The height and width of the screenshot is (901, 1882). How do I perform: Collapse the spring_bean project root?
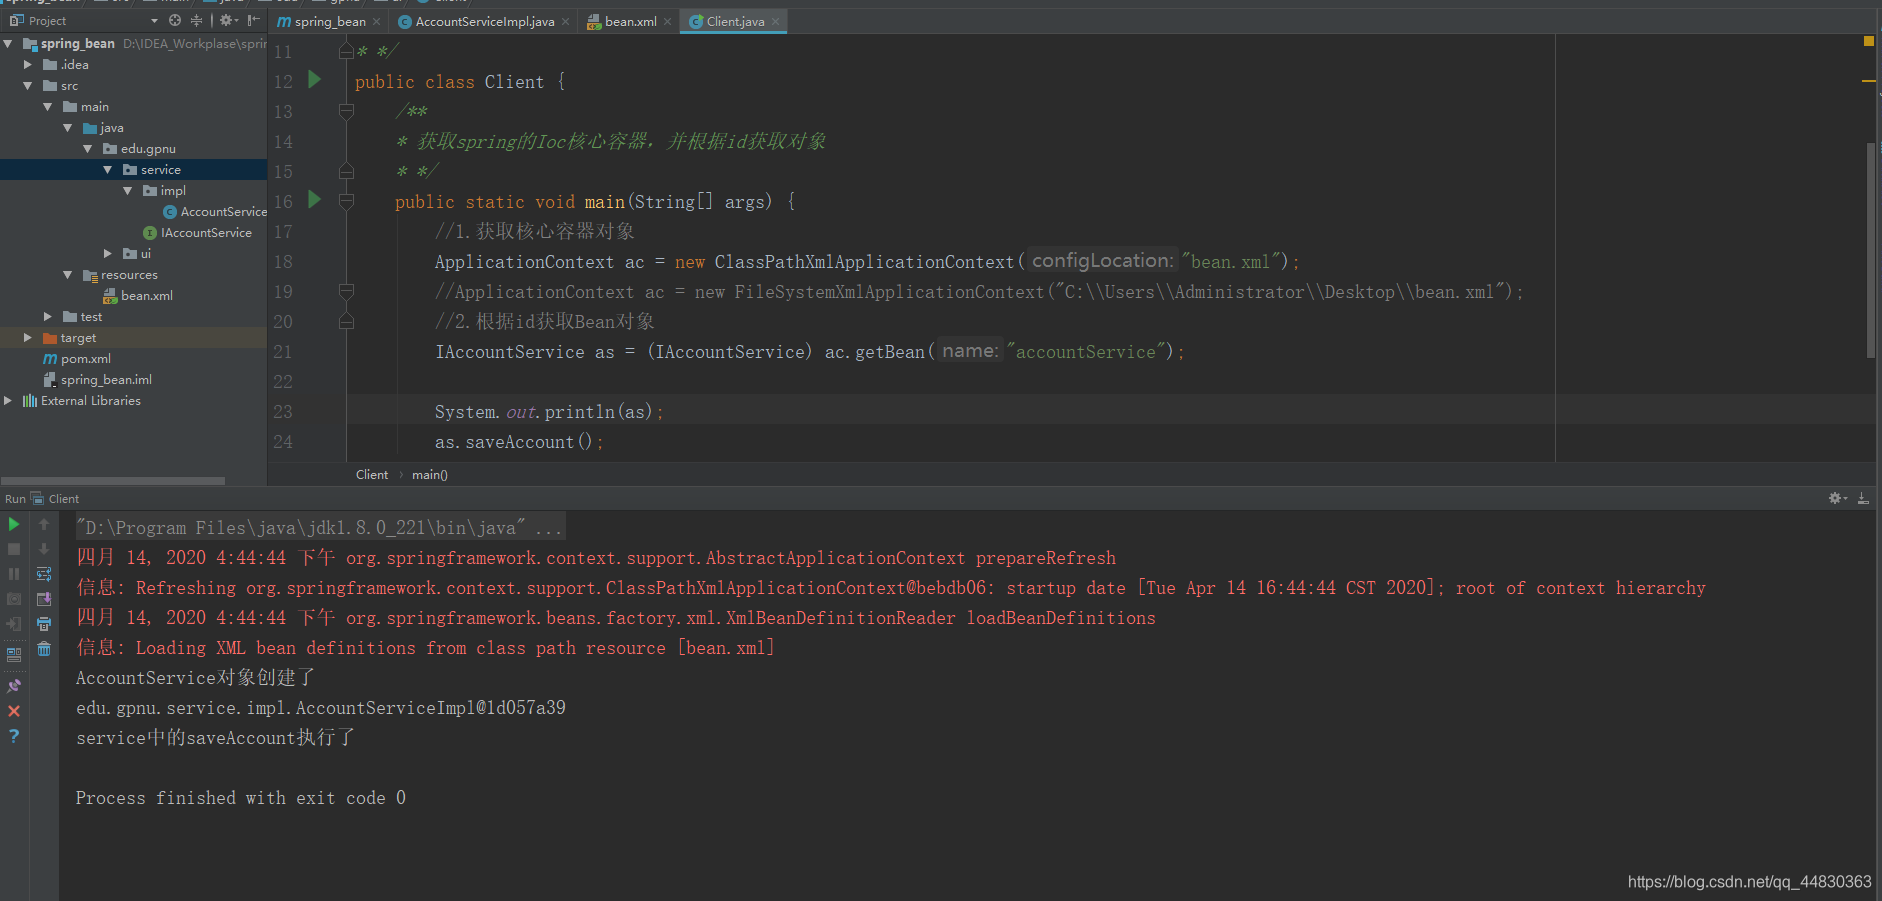8,43
